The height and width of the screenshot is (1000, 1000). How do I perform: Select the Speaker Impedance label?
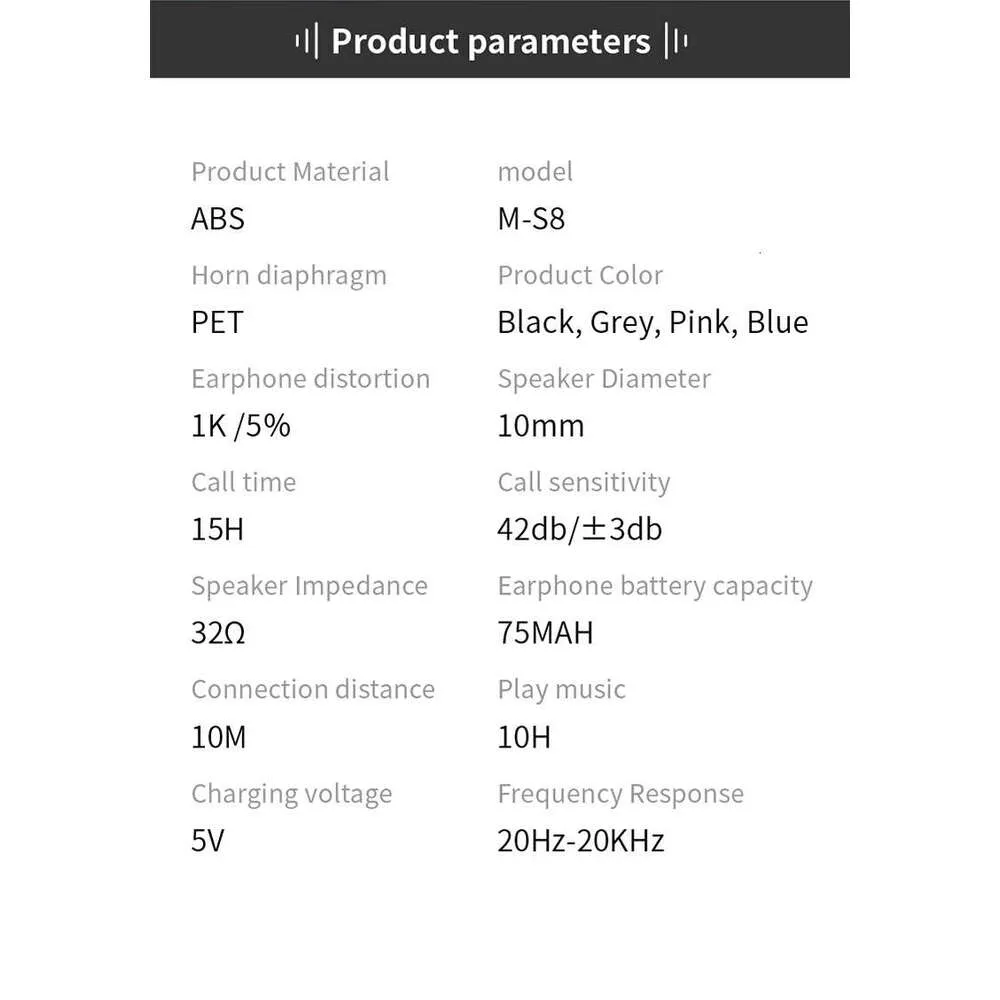click(x=309, y=586)
